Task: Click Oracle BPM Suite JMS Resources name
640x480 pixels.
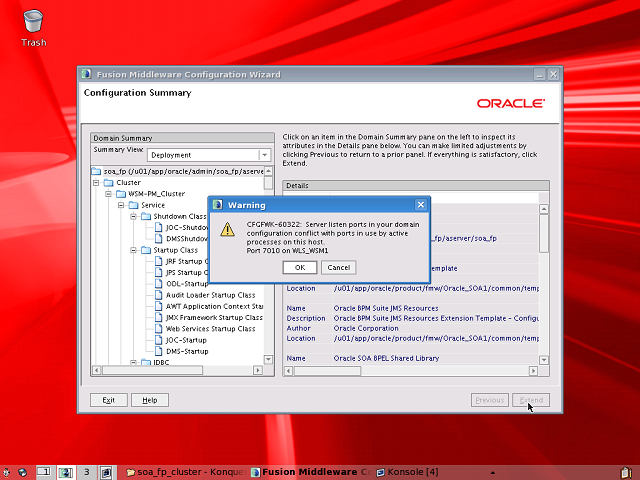Action: [386, 308]
